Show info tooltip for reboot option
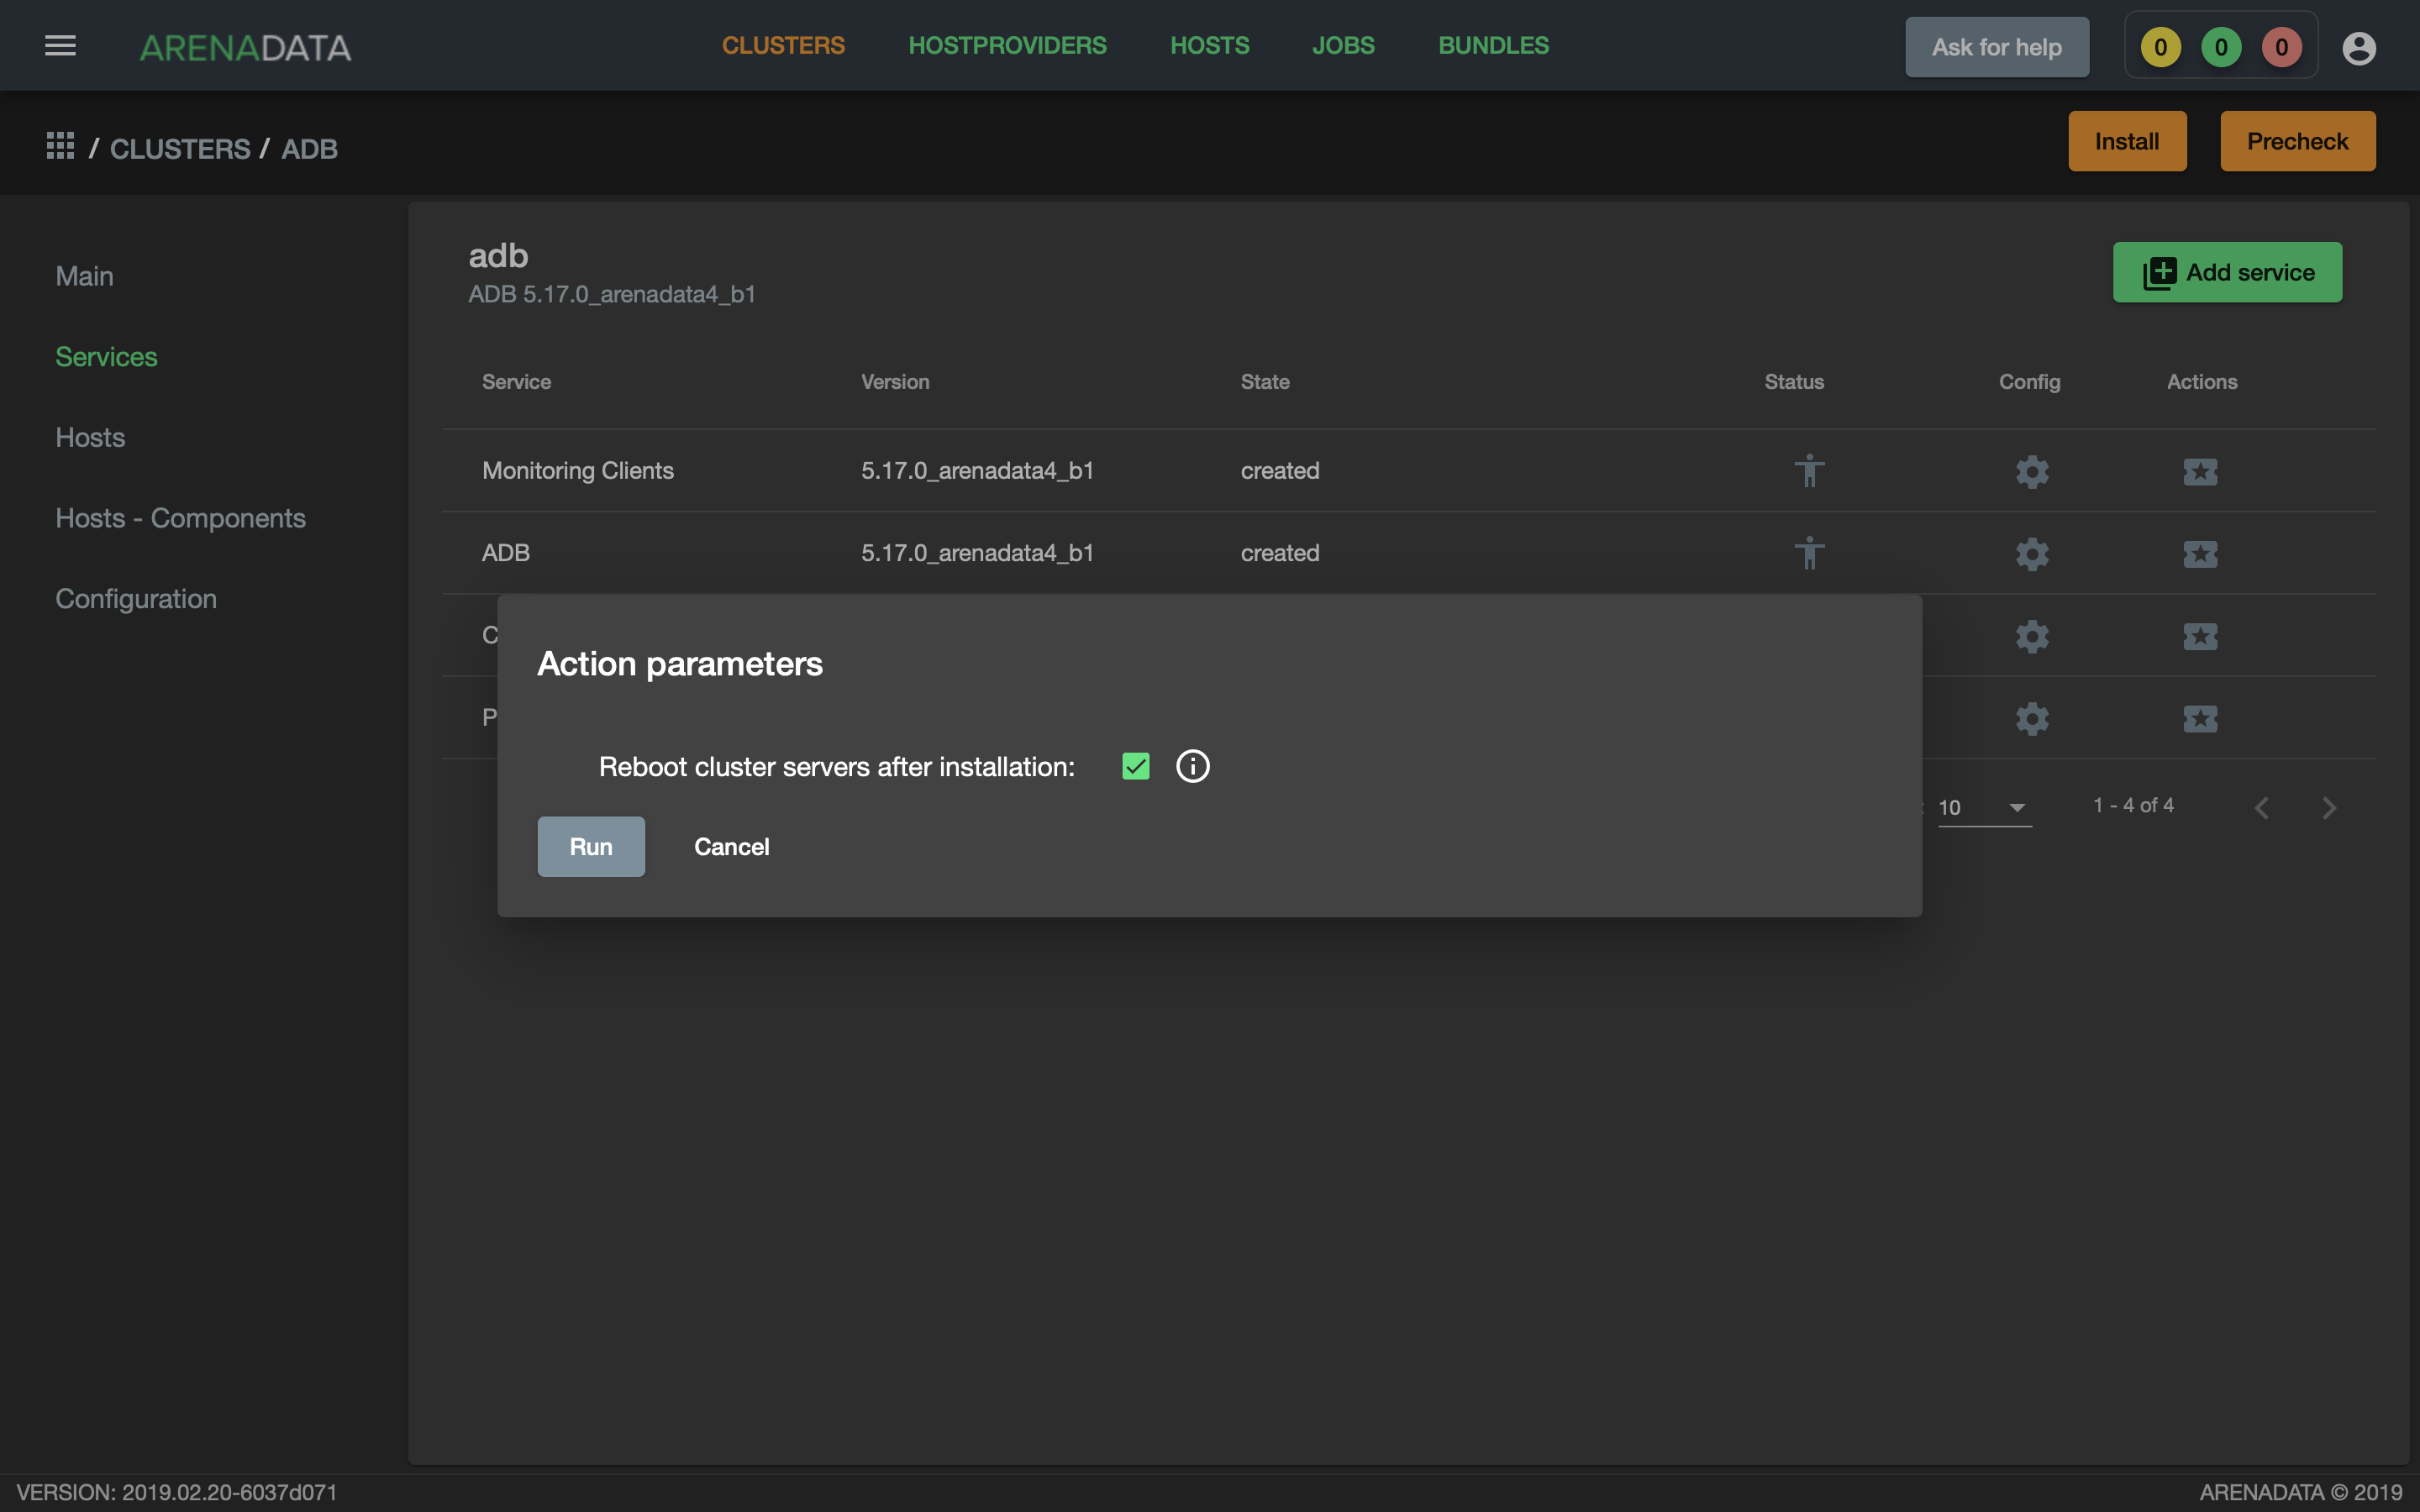Screen dimensions: 2420x1512 pos(1192,766)
